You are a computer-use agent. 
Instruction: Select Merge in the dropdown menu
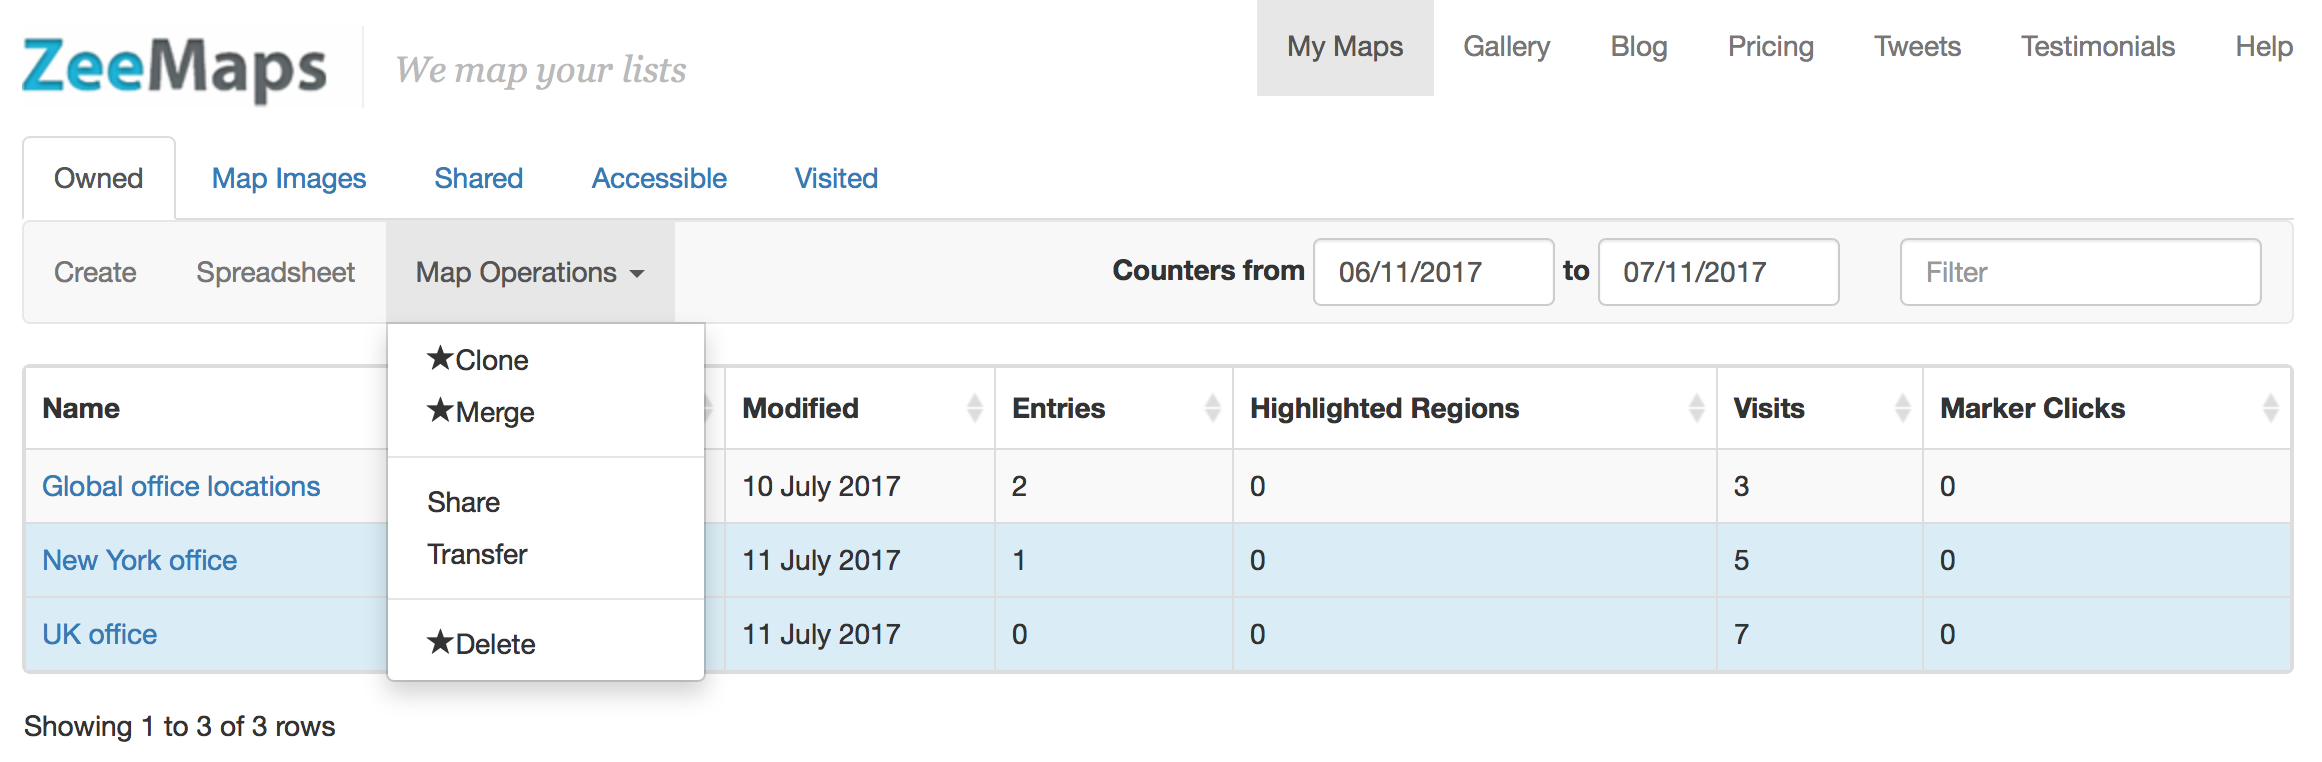tap(481, 412)
